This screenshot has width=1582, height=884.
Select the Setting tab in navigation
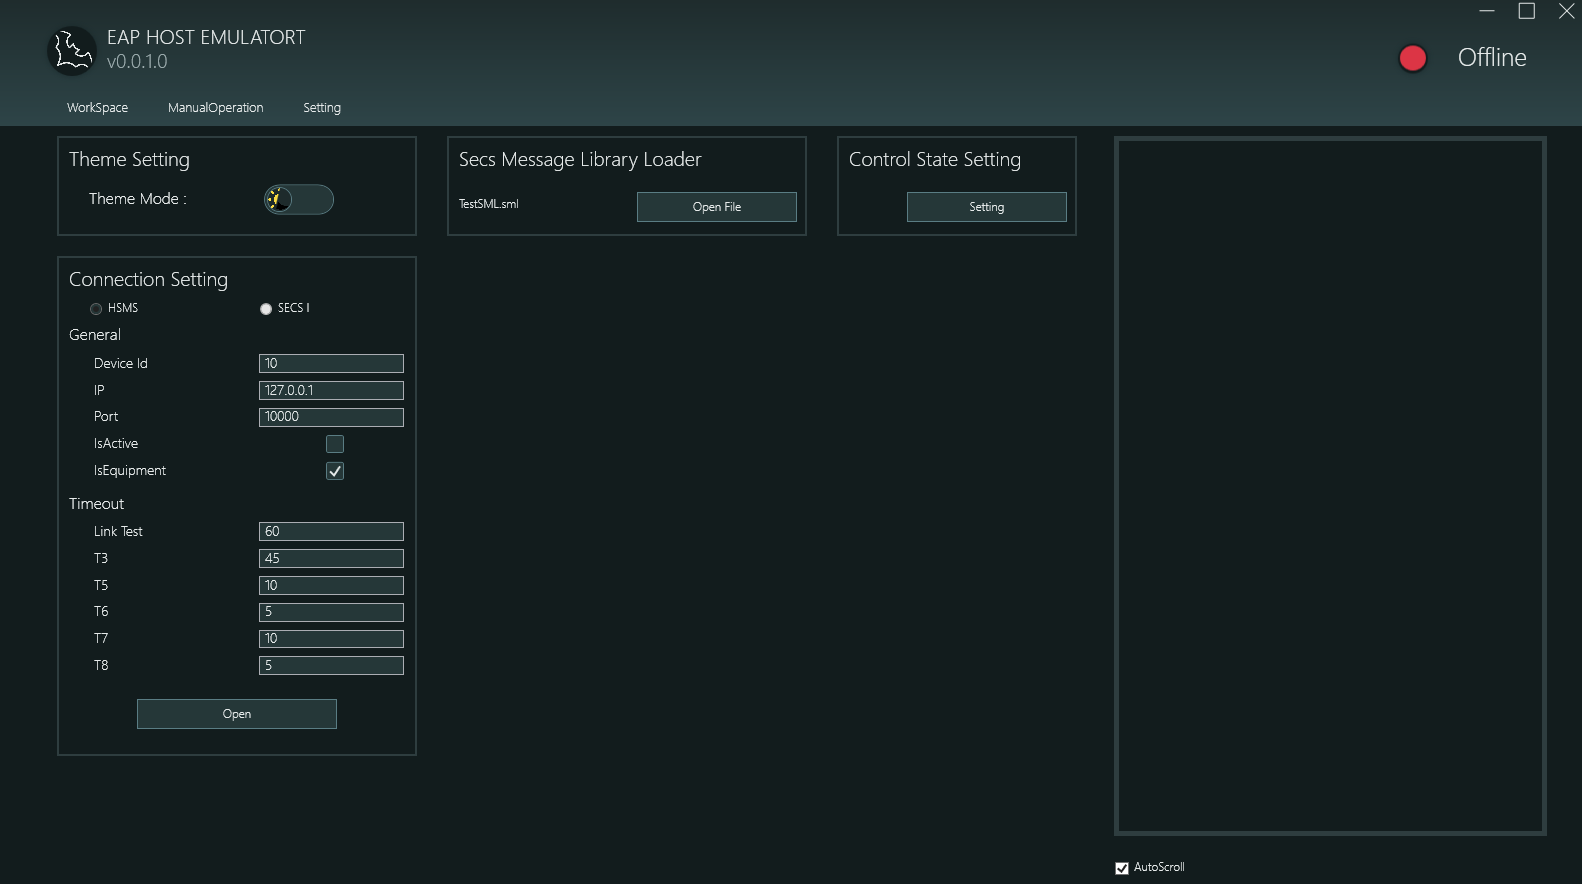coord(322,108)
